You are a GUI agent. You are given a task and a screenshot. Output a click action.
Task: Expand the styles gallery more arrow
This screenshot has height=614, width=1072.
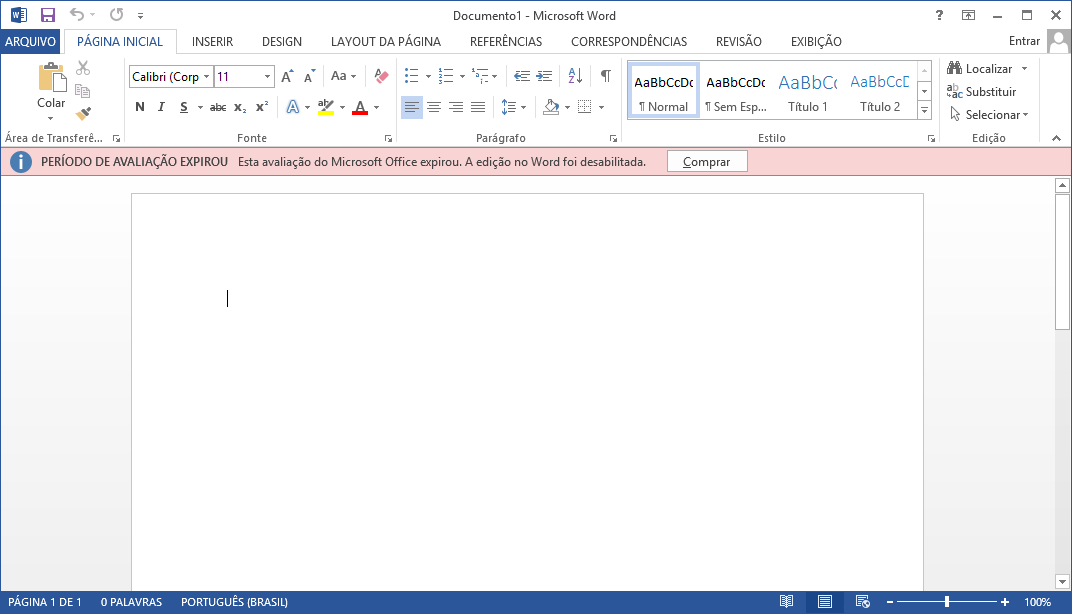point(924,110)
